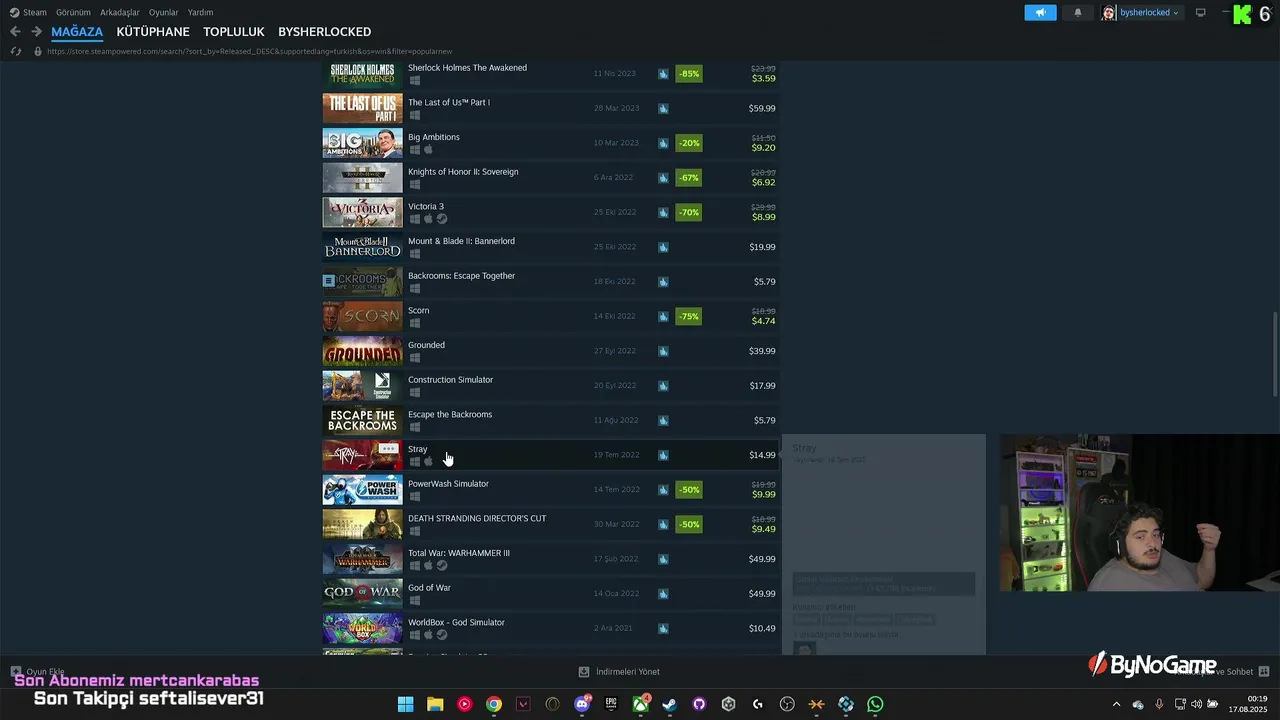Click the Stray game thumbnail
1280x720 pixels.
[362, 455]
